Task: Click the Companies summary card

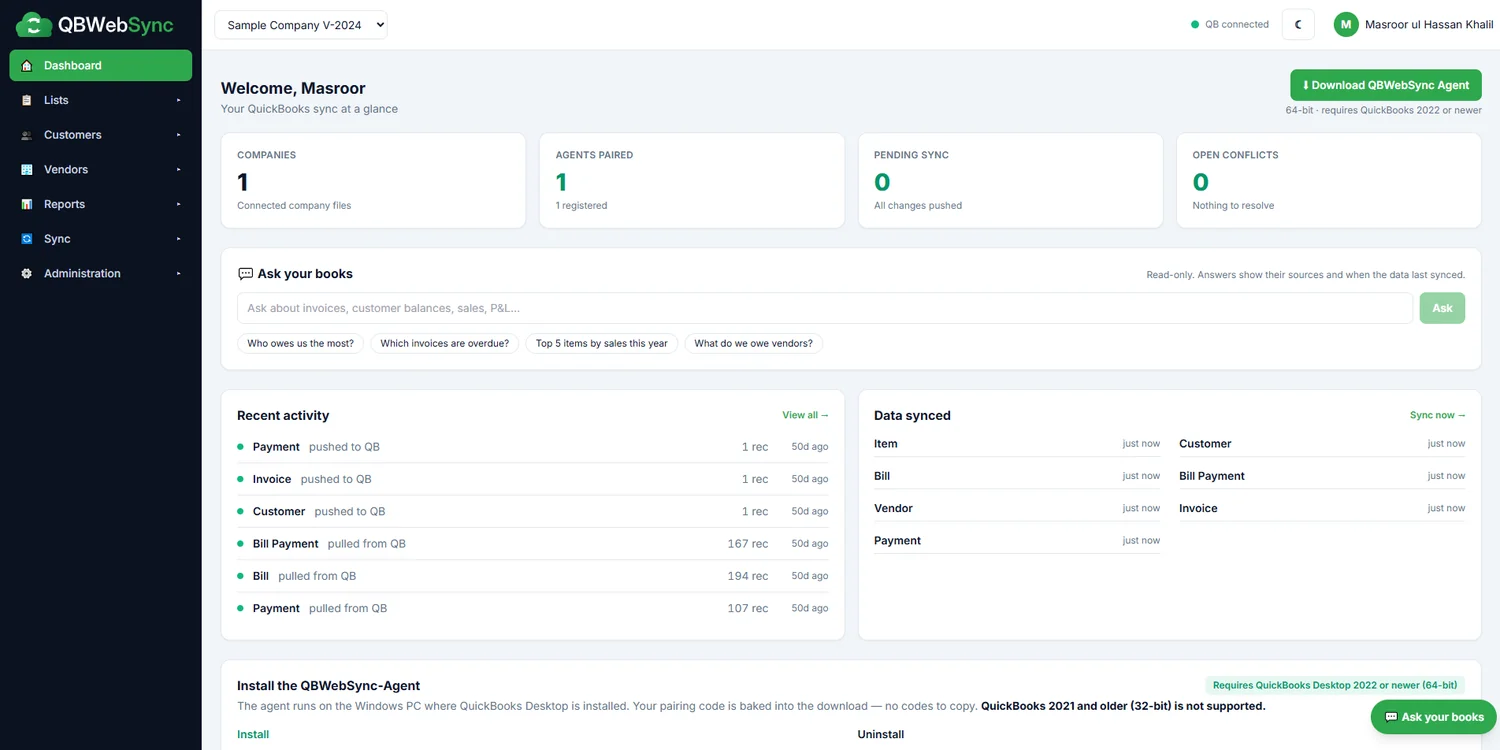Action: click(373, 181)
